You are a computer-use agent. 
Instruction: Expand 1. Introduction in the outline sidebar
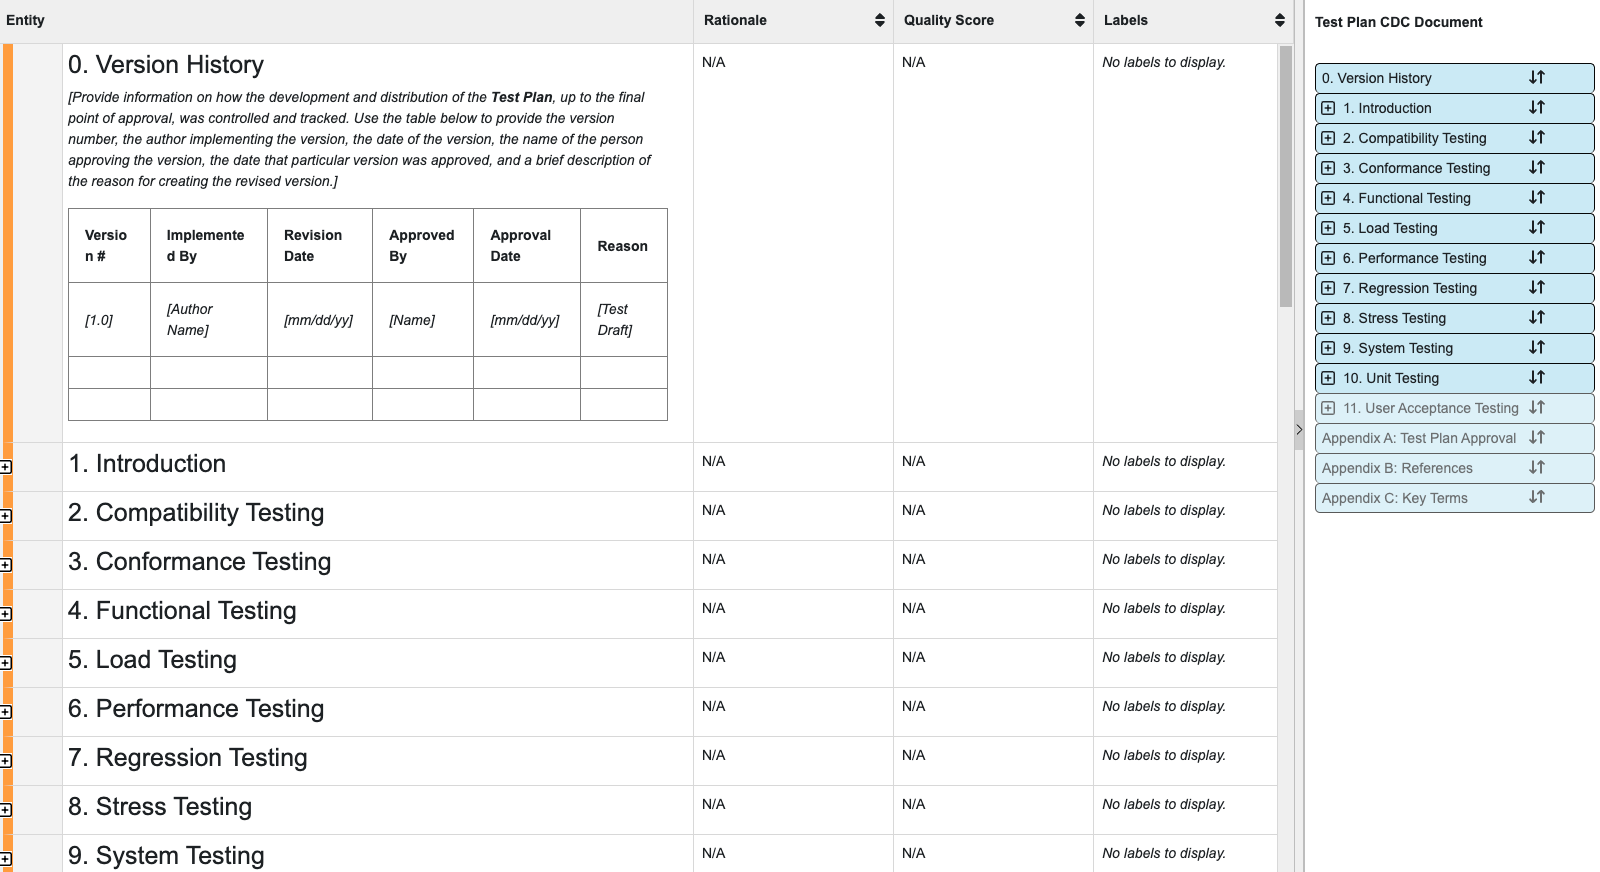1328,108
